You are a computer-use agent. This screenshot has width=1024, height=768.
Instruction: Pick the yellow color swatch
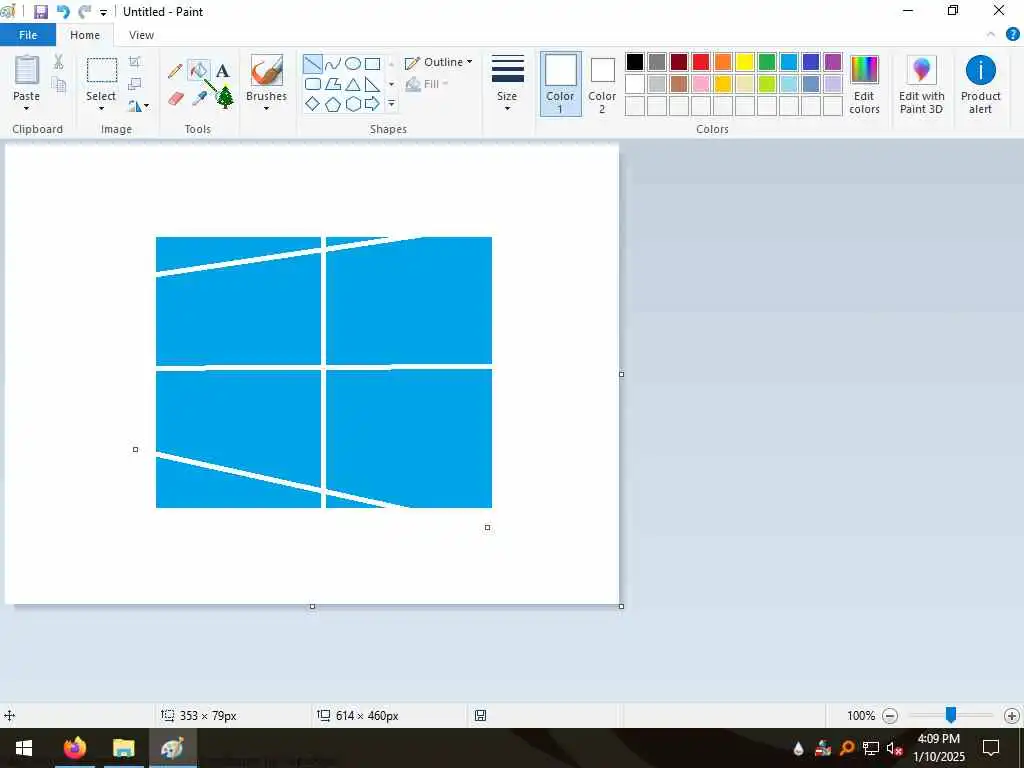pyautogui.click(x=744, y=62)
